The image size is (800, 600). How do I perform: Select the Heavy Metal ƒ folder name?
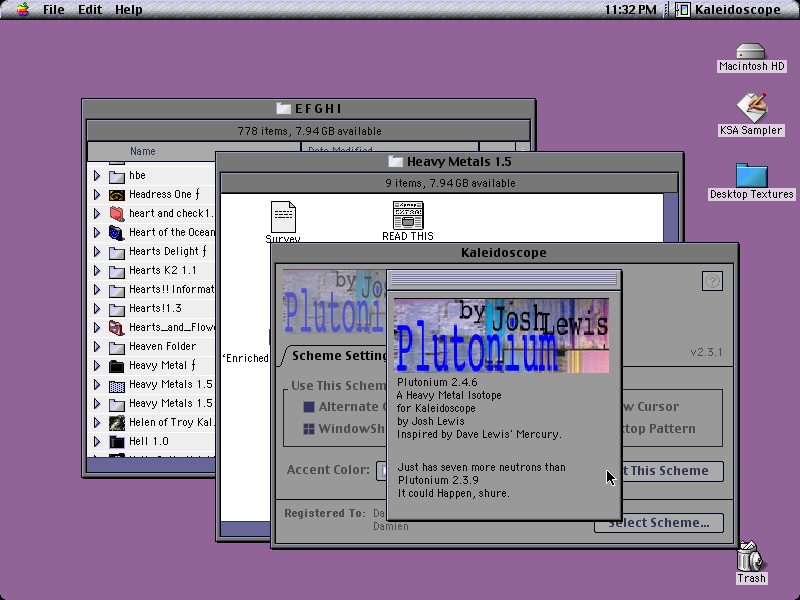(162, 365)
